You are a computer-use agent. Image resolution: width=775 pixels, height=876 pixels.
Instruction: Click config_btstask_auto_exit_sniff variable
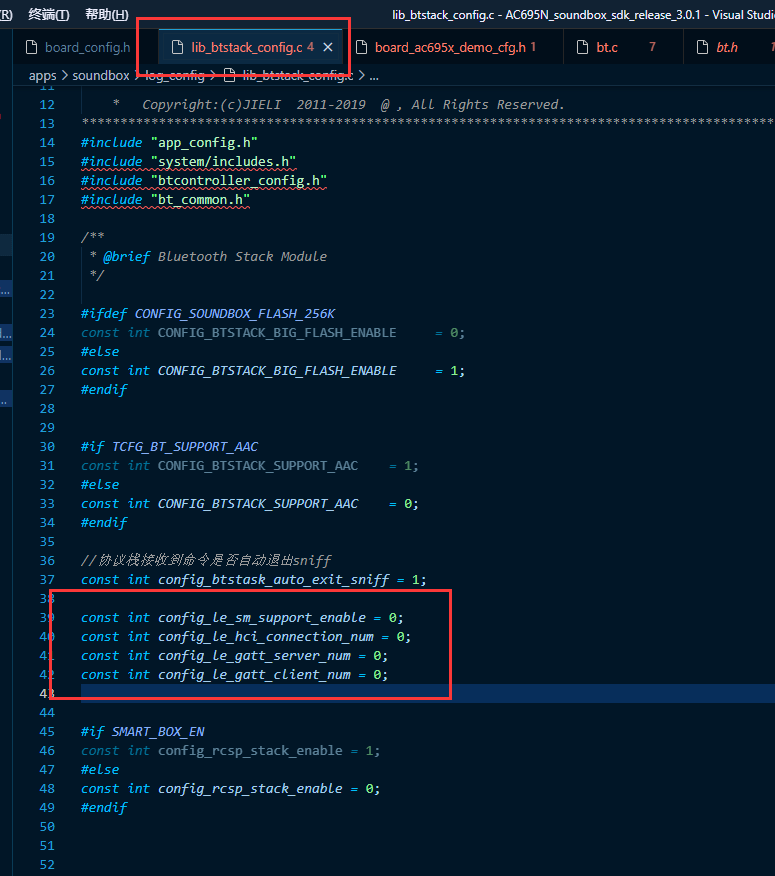click(x=273, y=579)
